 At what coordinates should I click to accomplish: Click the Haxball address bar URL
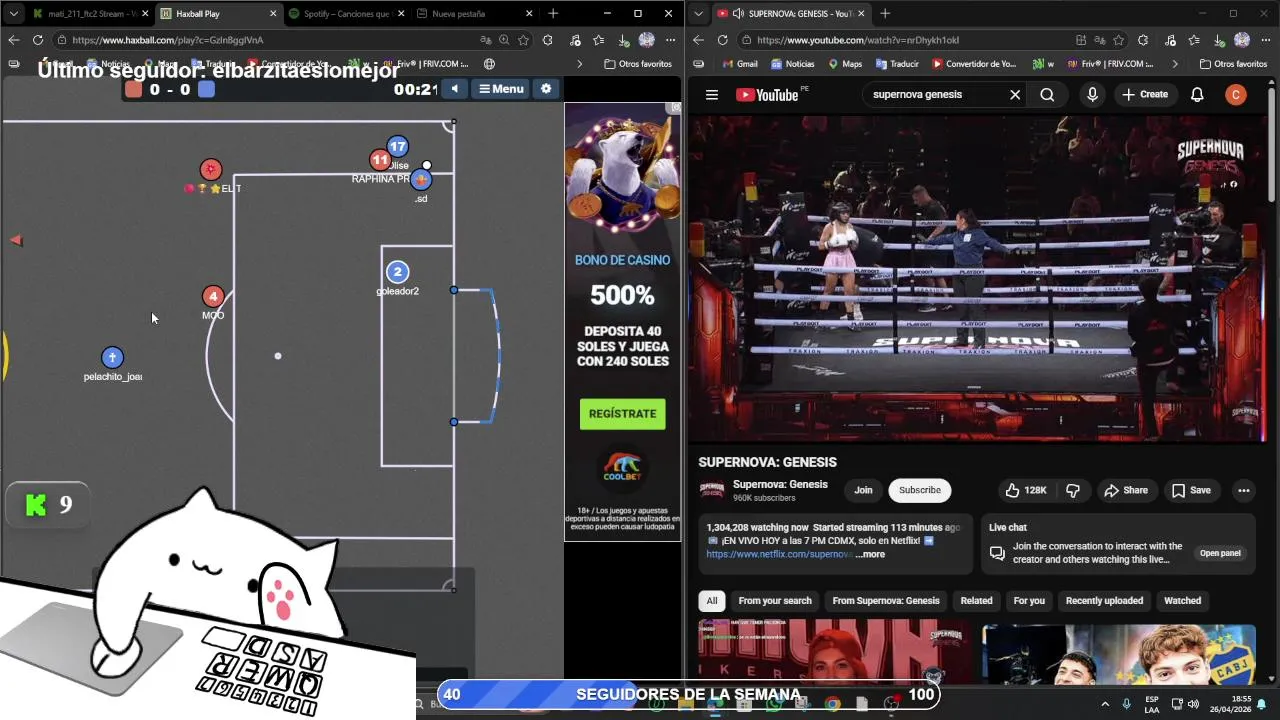168,40
